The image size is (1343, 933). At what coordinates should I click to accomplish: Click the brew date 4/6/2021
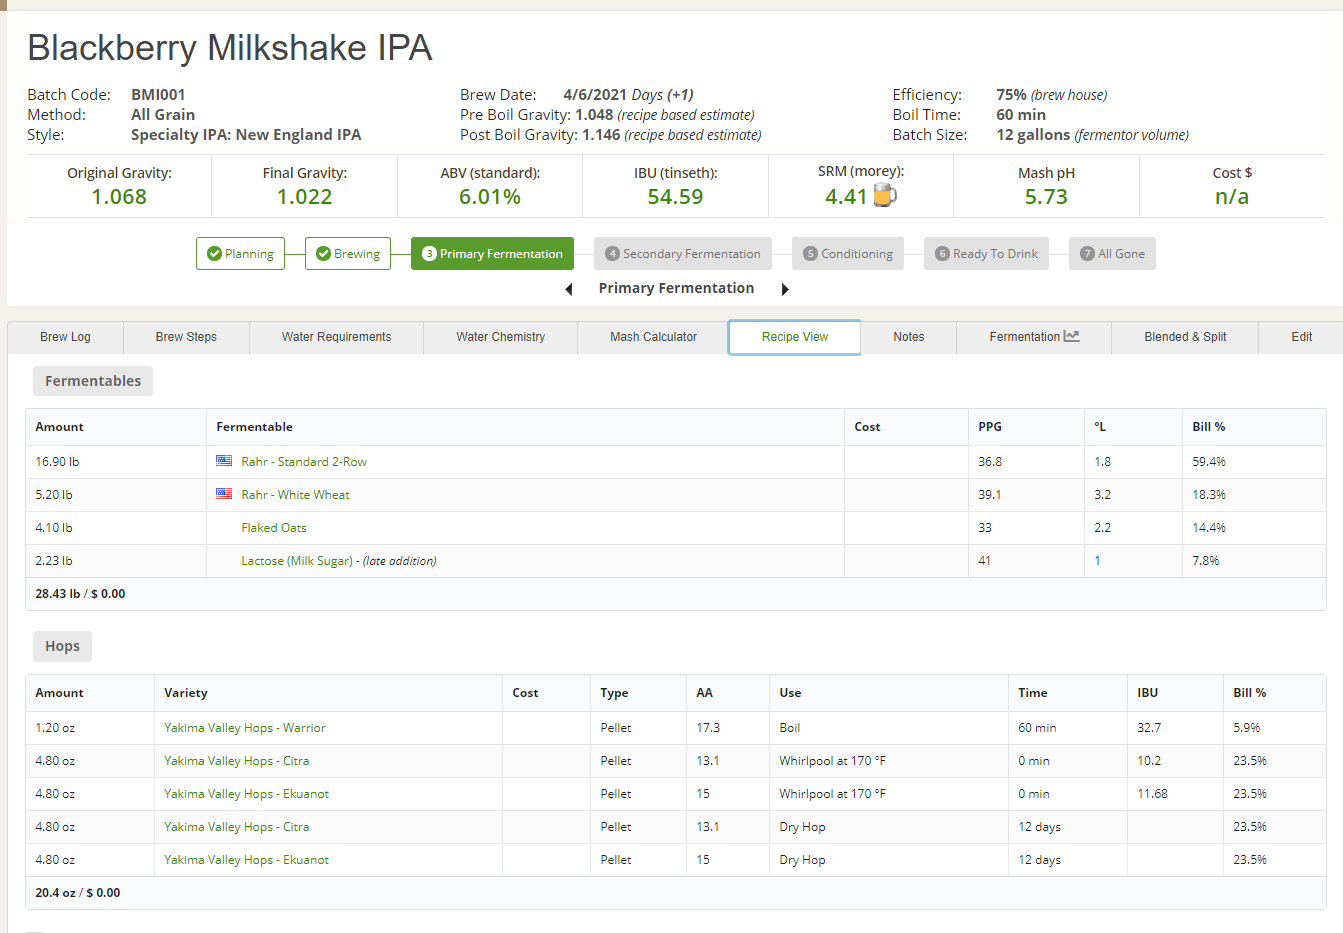(x=595, y=95)
